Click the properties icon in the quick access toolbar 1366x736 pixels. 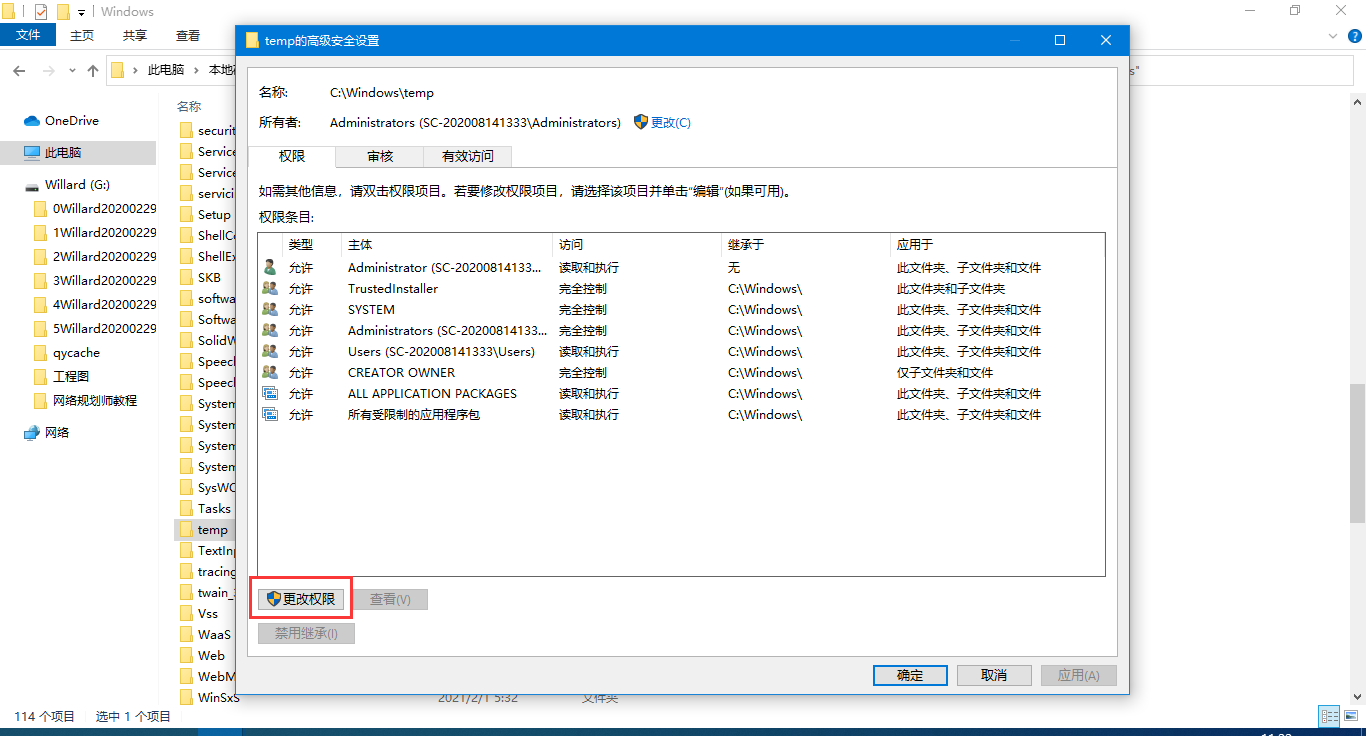click(40, 11)
